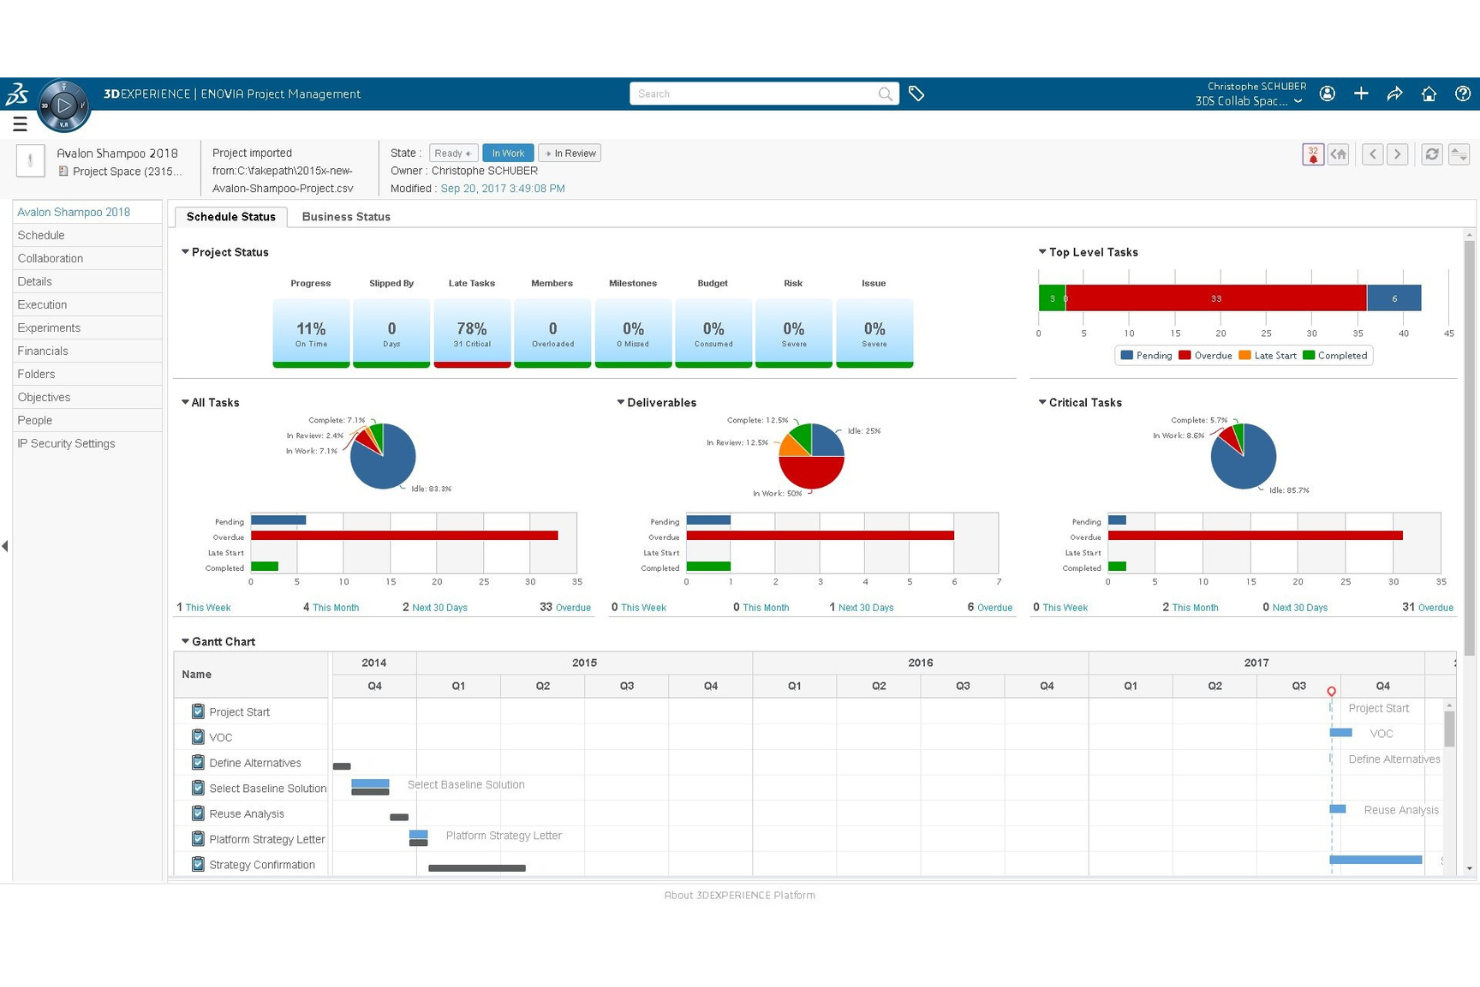The height and width of the screenshot is (987, 1480).
Task: Collapse the left navigation panel arrow
Action: [5, 546]
